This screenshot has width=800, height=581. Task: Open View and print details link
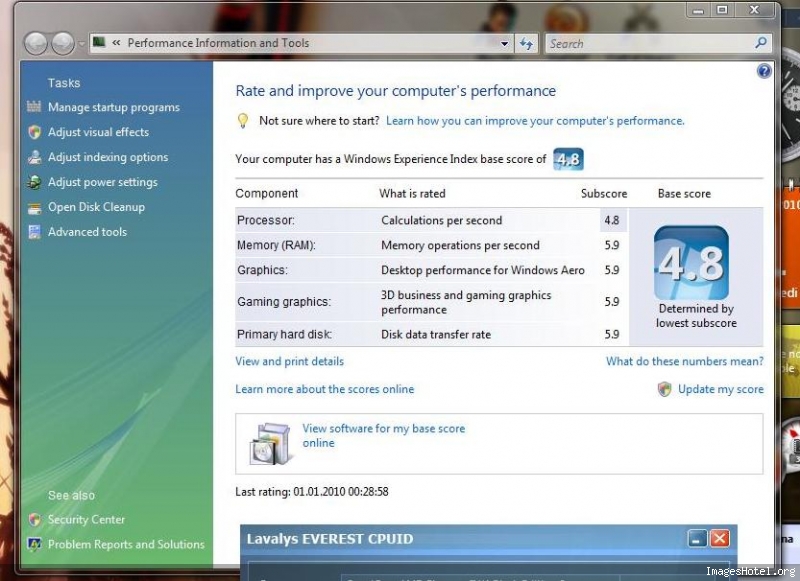(x=289, y=362)
